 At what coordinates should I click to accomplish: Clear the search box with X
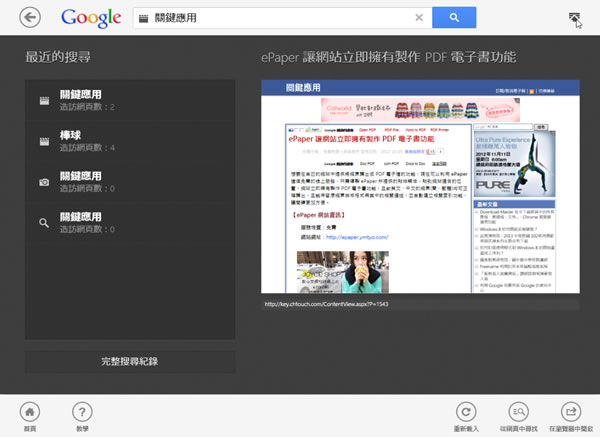point(419,17)
